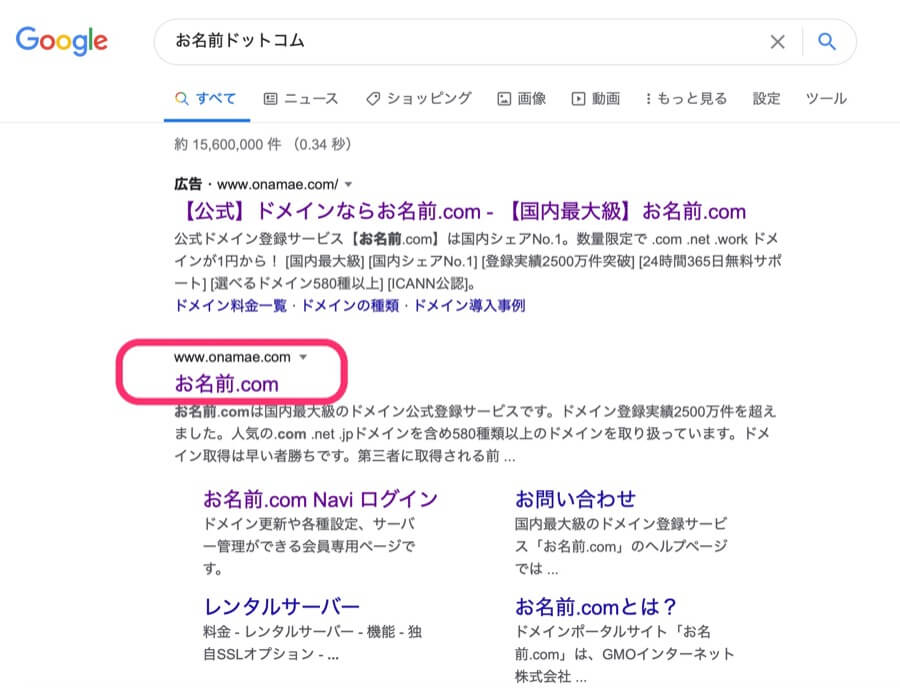Open the お名前.com organic result title
Image resolution: width=900 pixels, height=688 pixels.
click(x=226, y=384)
